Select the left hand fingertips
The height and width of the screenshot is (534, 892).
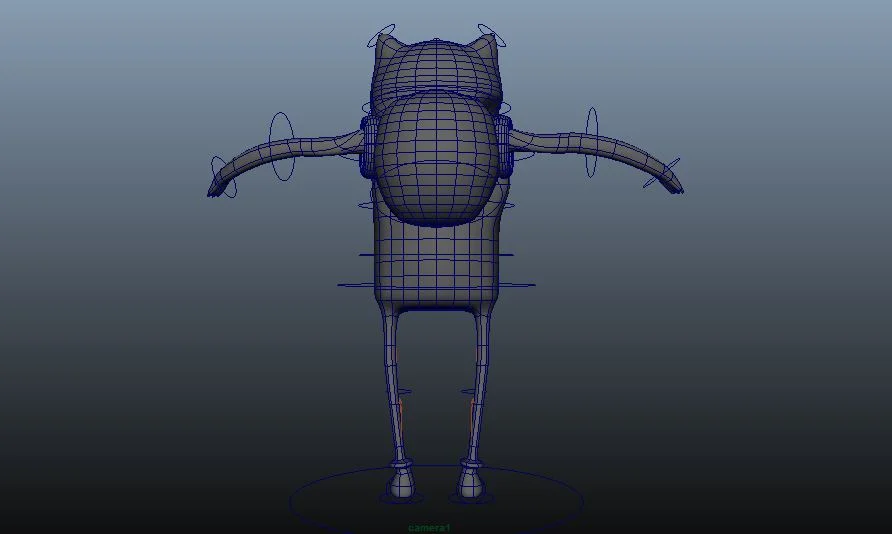click(x=214, y=192)
